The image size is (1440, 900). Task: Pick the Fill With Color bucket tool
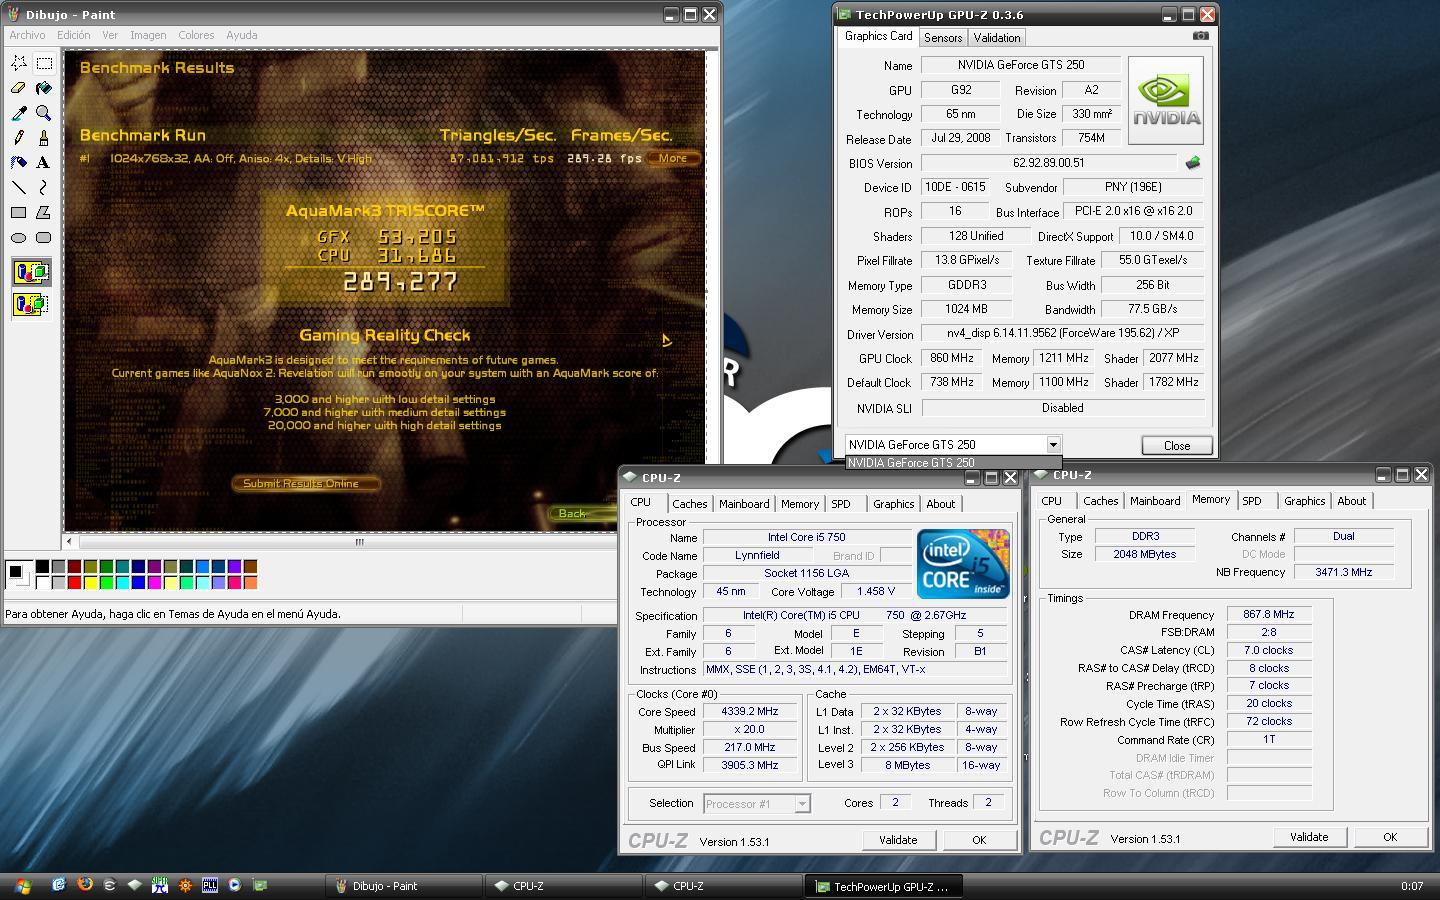pyautogui.click(x=44, y=88)
